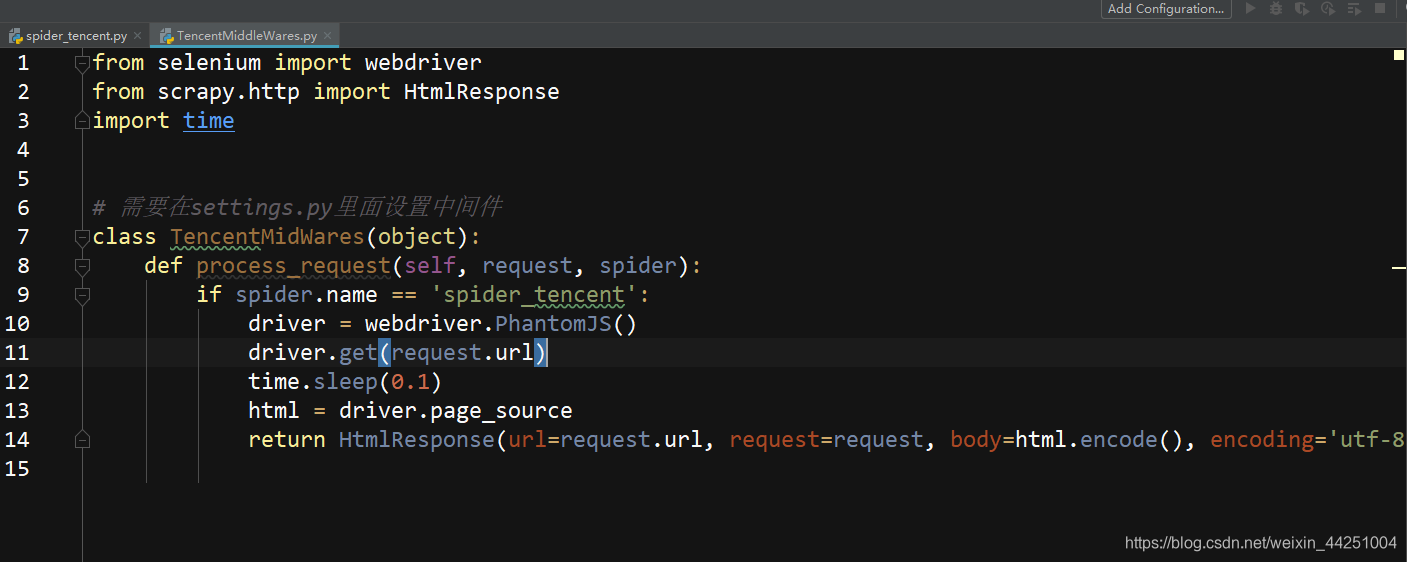This screenshot has height=562, width=1407.
Task: Click line number 13 in the gutter
Action: pos(17,411)
